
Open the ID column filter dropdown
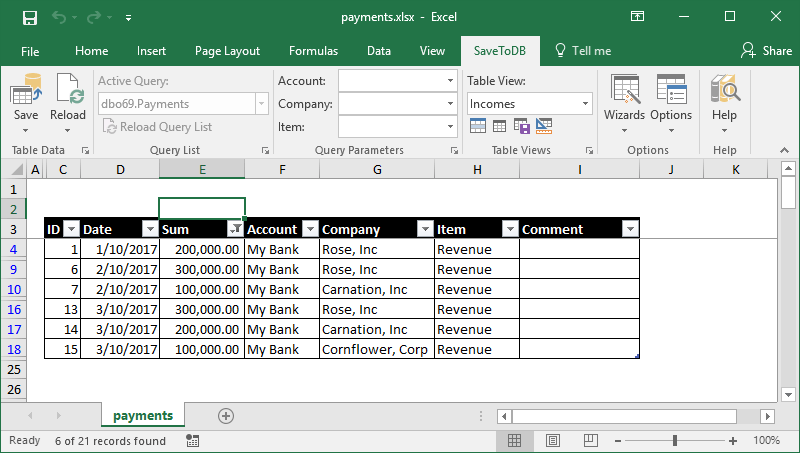point(71,230)
